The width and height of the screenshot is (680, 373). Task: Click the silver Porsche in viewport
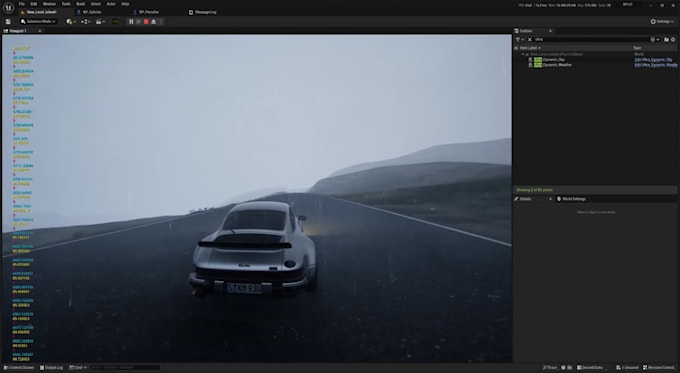(253, 249)
